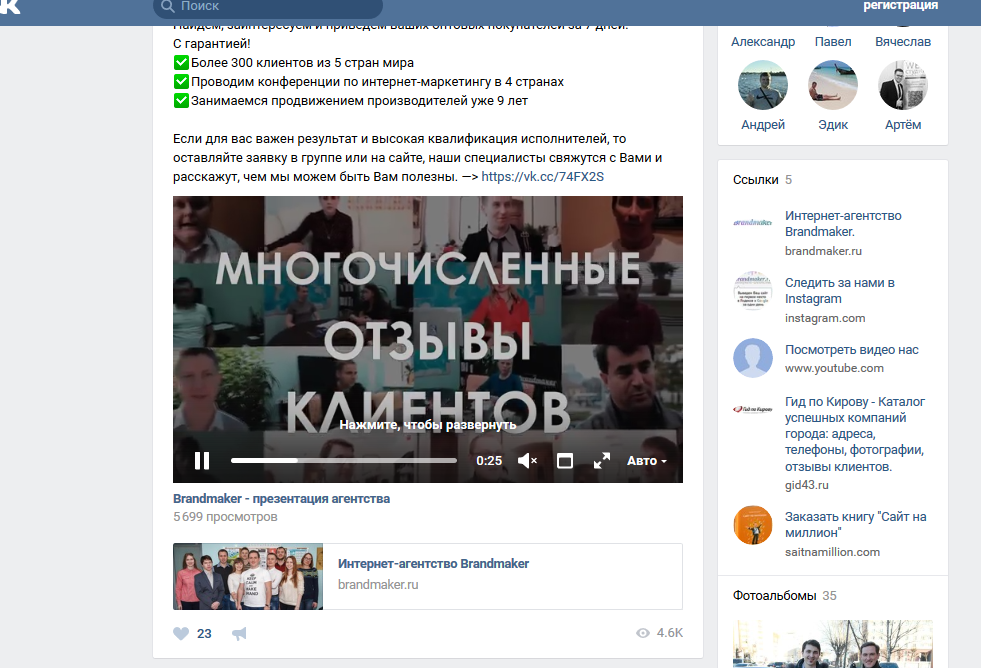
Task: Open the Интернет-агентство Brandmaker link card title
Action: click(x=434, y=564)
